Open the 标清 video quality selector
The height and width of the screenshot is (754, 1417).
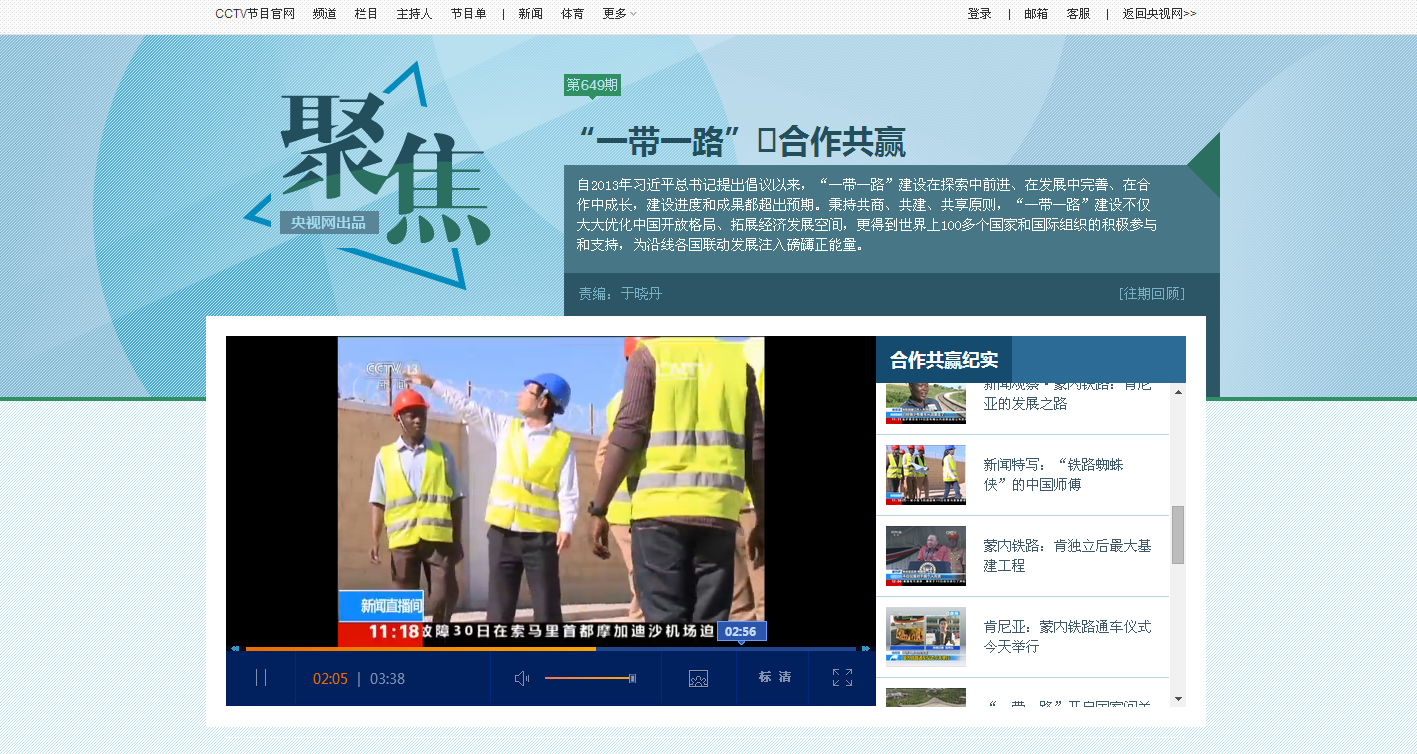point(774,678)
